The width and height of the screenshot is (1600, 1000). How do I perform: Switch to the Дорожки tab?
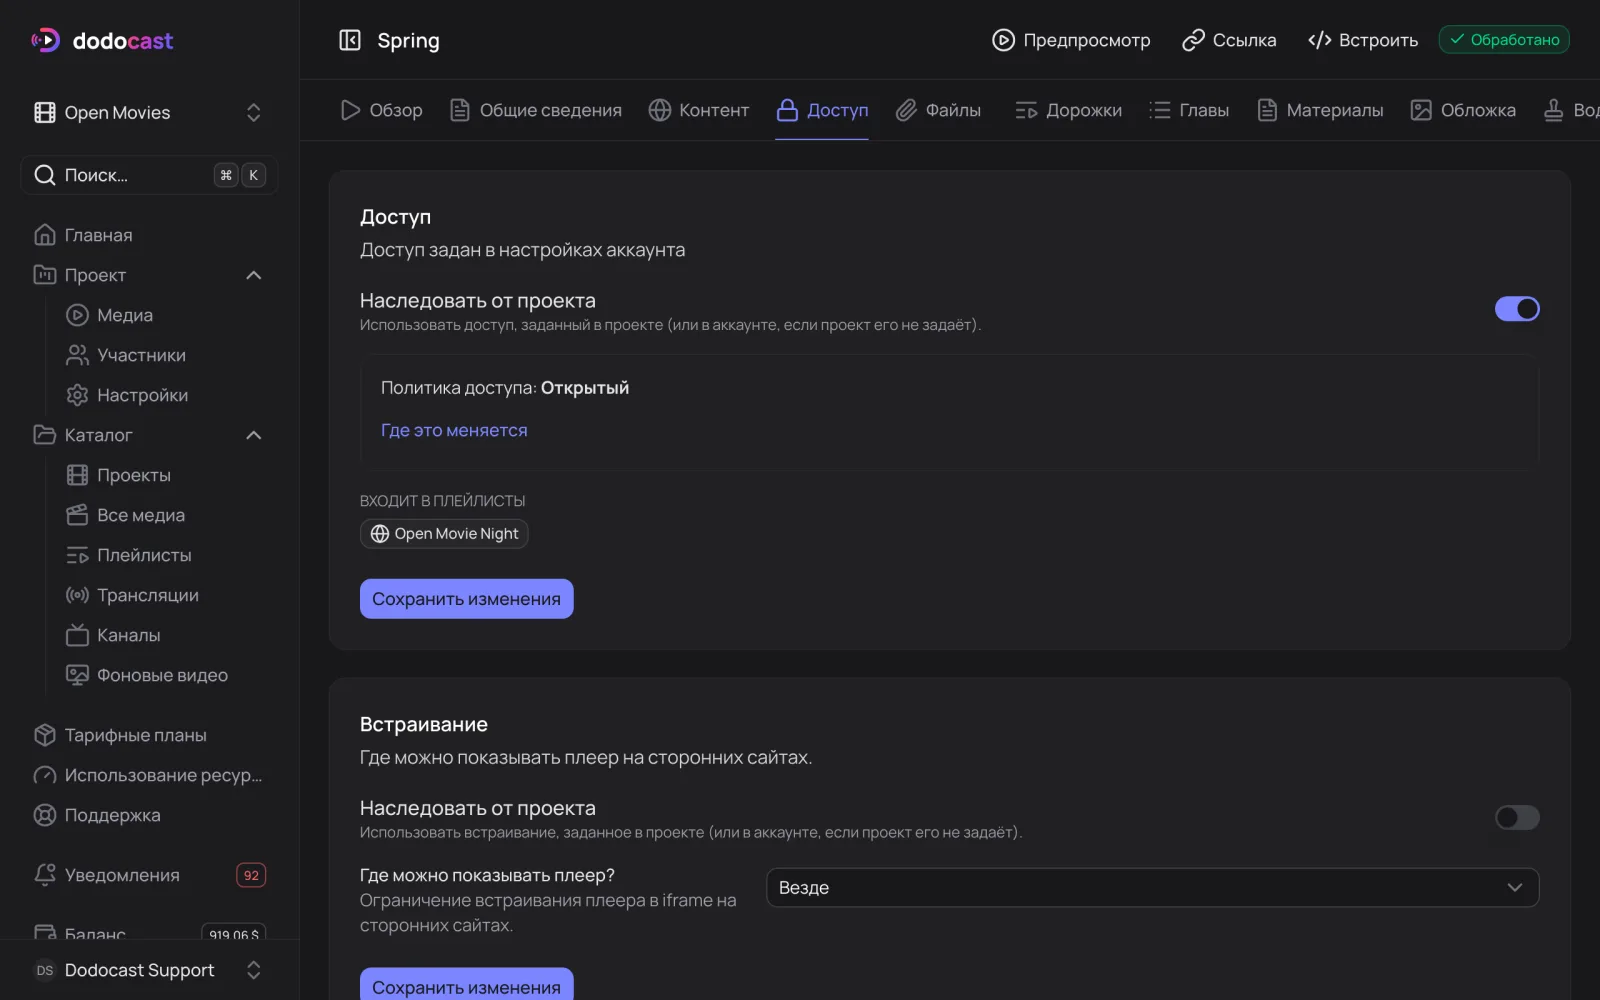point(1068,110)
